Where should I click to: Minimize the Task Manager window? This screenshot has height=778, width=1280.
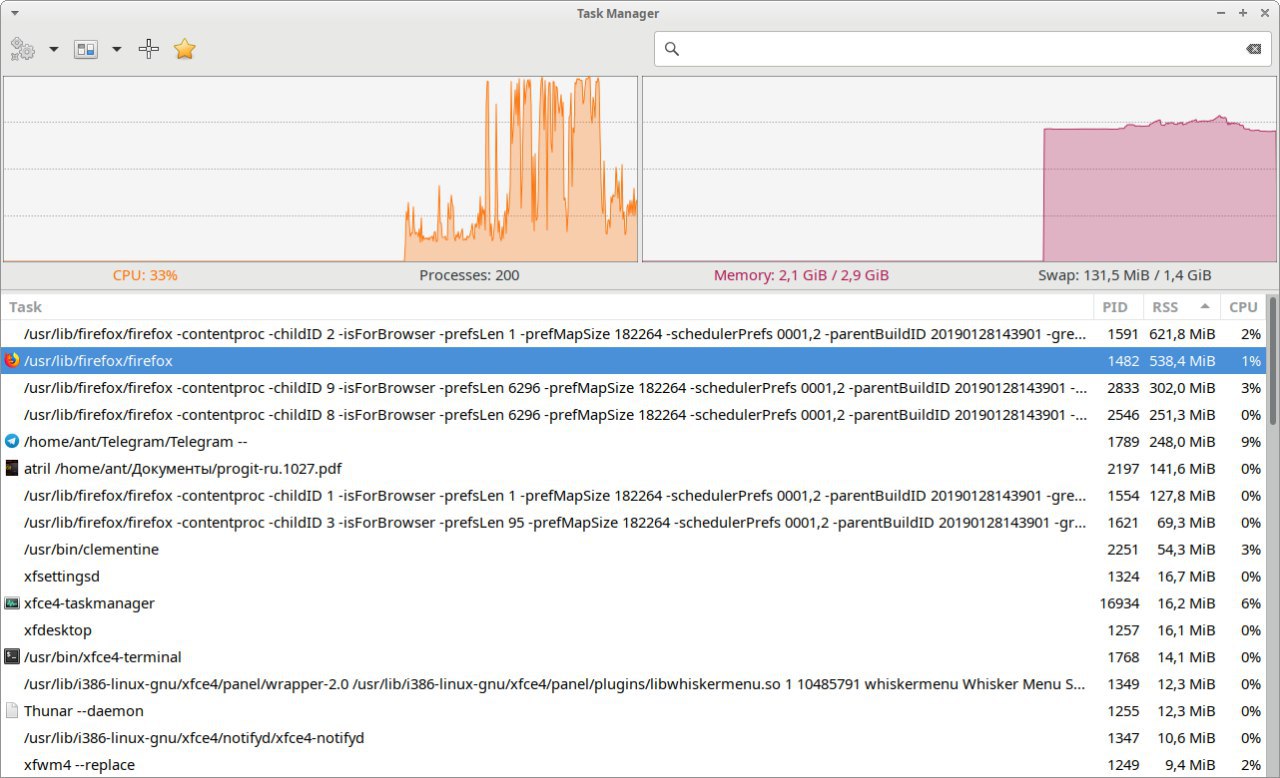(1221, 13)
